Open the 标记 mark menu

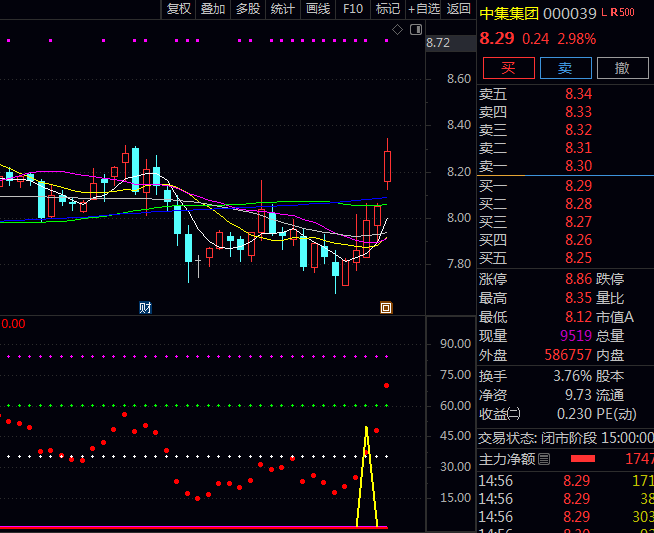click(x=387, y=9)
